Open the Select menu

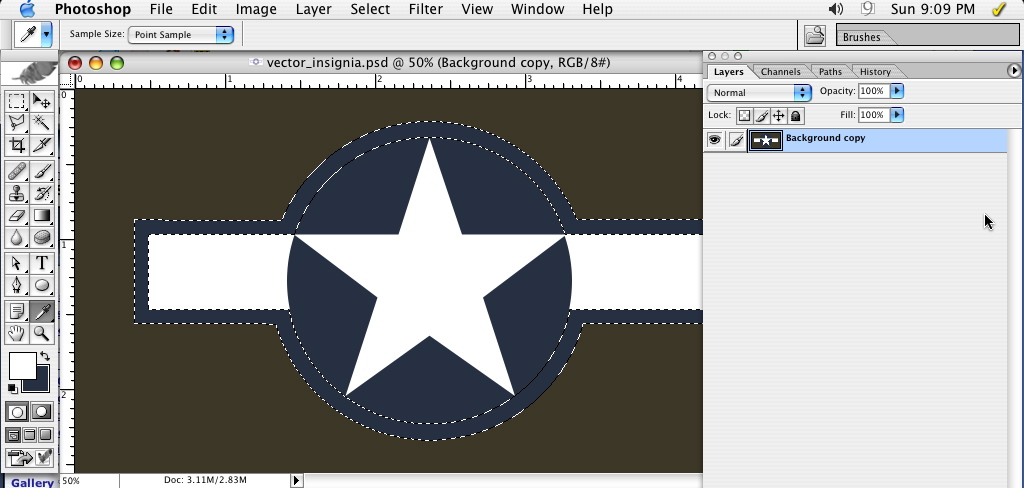click(370, 9)
